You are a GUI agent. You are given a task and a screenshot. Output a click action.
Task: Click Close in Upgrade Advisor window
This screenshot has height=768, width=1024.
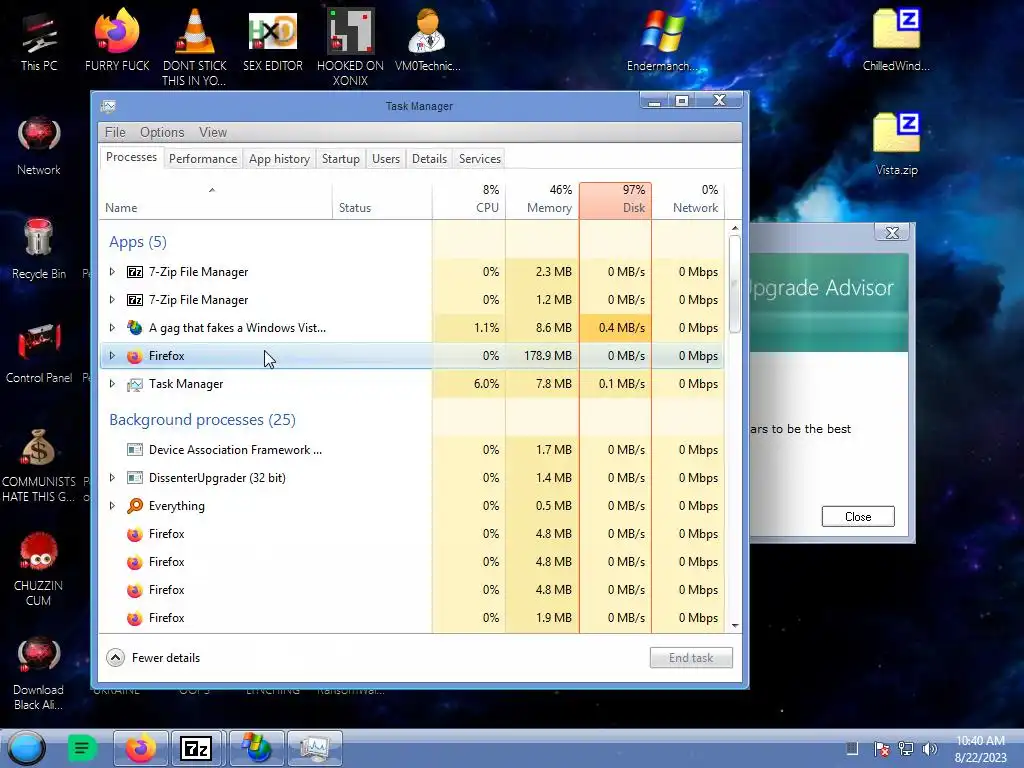point(857,517)
